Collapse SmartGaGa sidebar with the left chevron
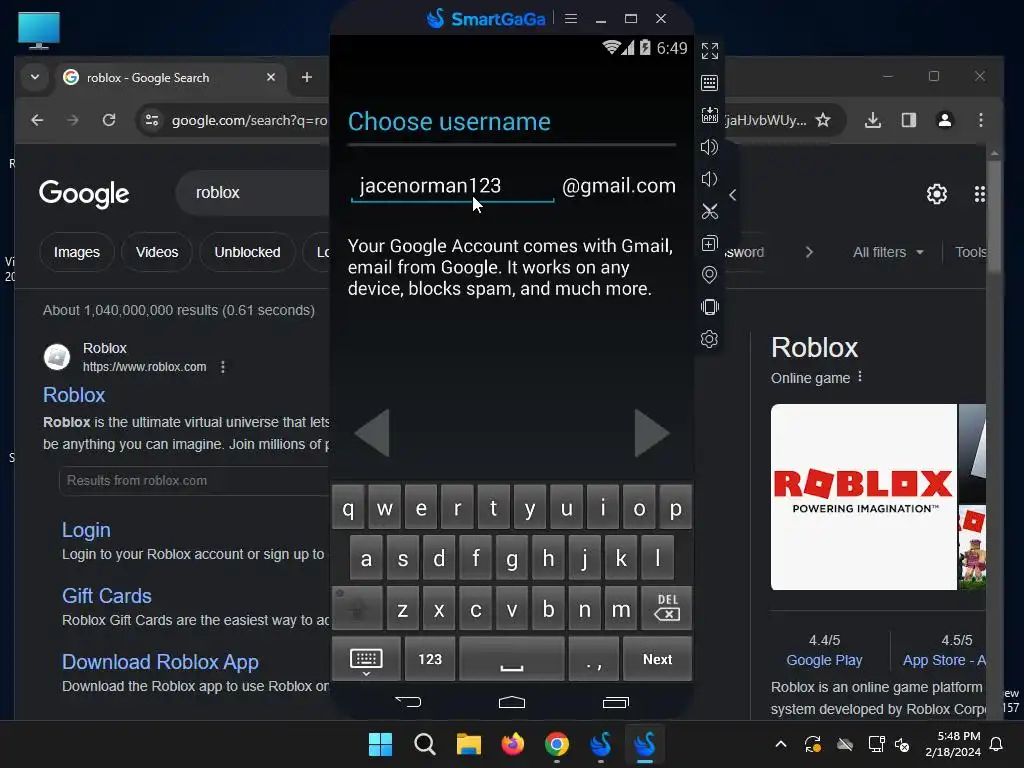1024x768 pixels. coord(733,195)
